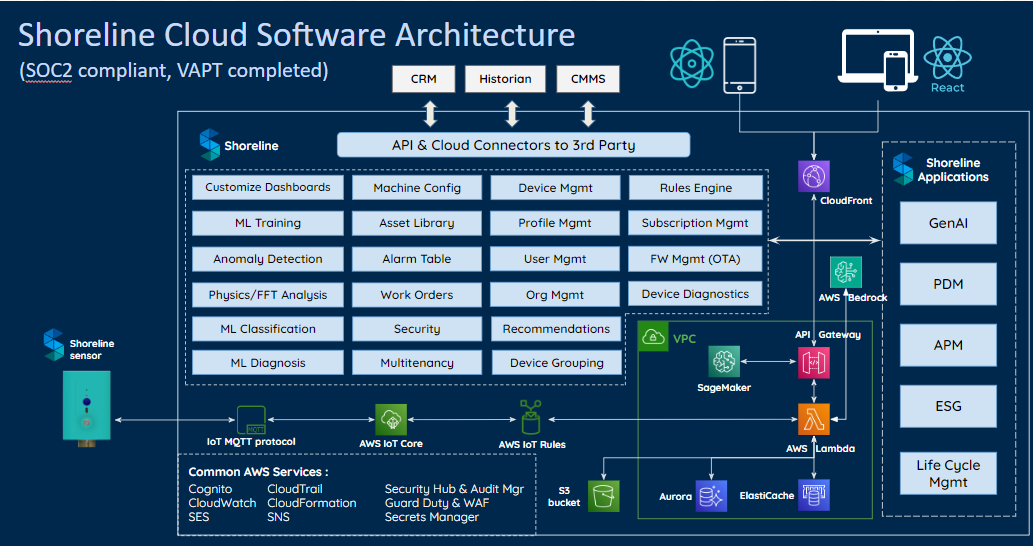Click the AWS IoT Core icon
This screenshot has width=1033, height=546.
391,420
